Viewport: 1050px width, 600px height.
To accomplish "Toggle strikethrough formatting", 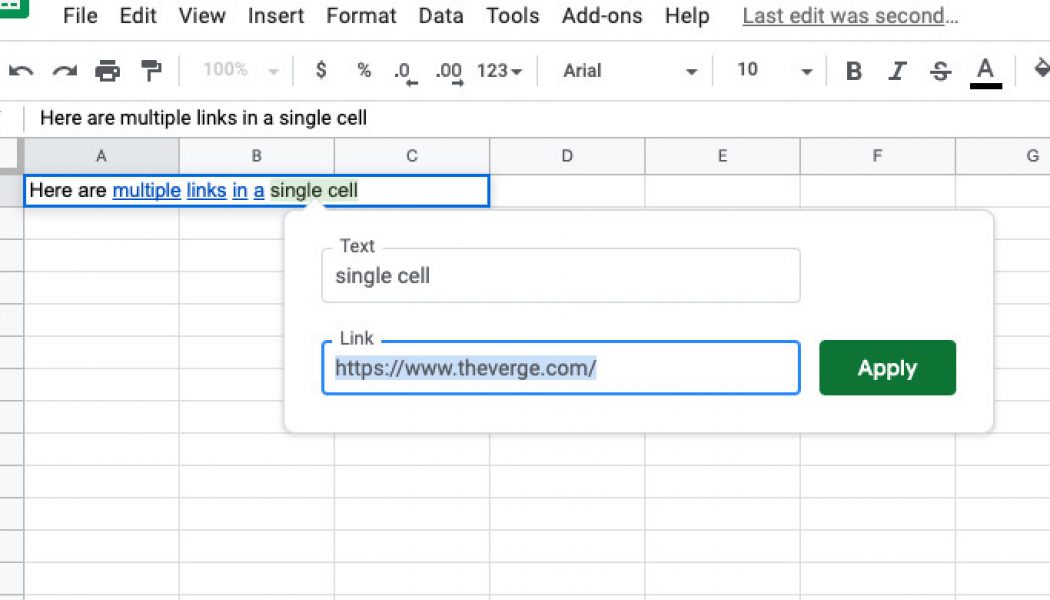I will click(x=940, y=70).
